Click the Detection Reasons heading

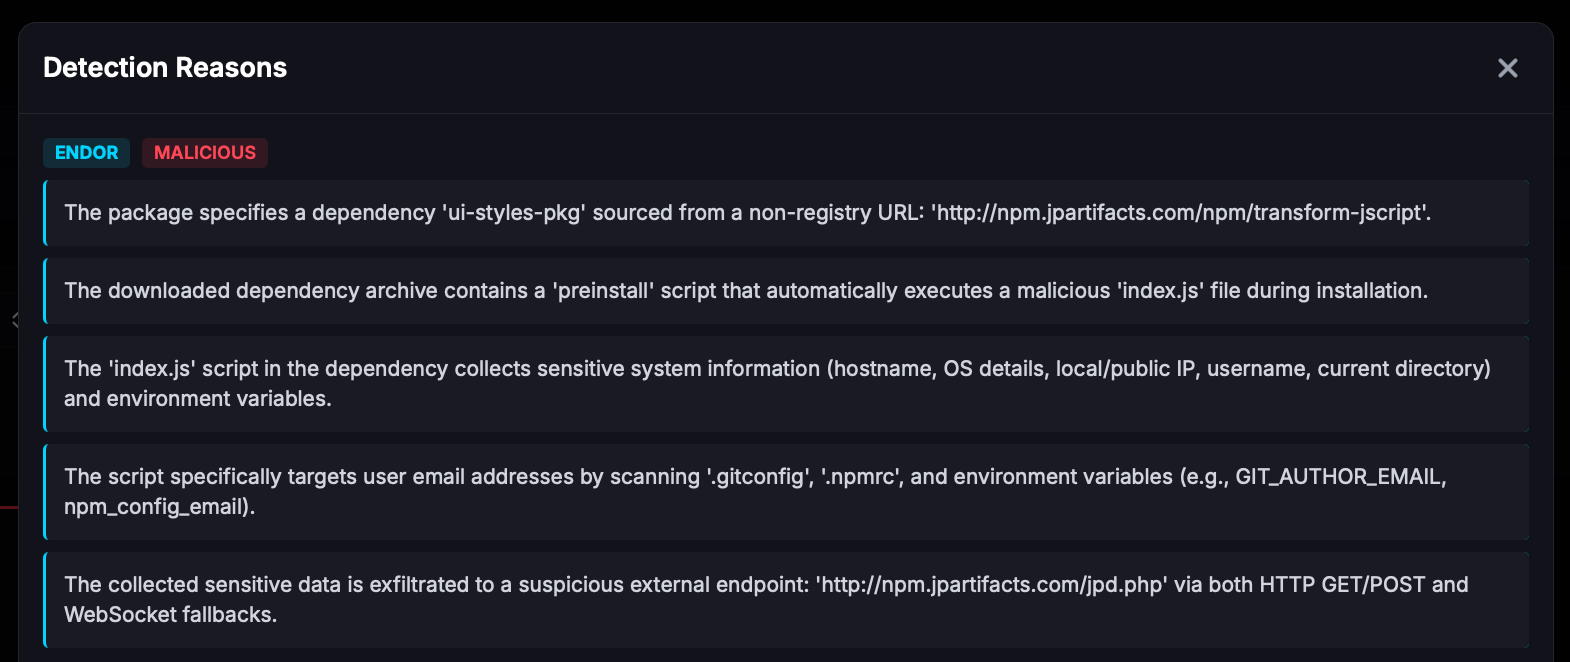[165, 68]
